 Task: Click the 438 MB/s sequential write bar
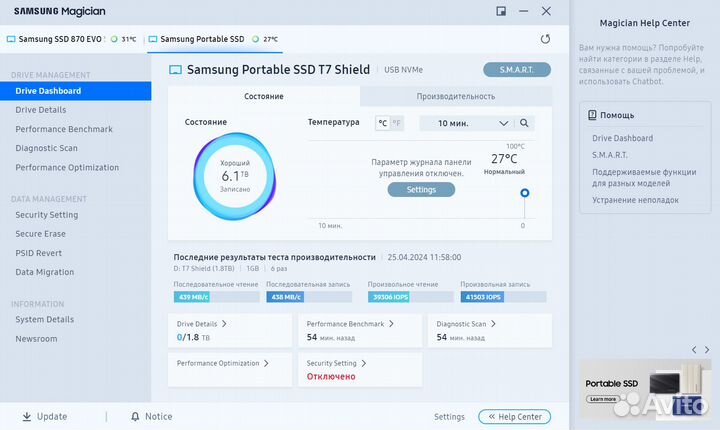[x=309, y=297]
